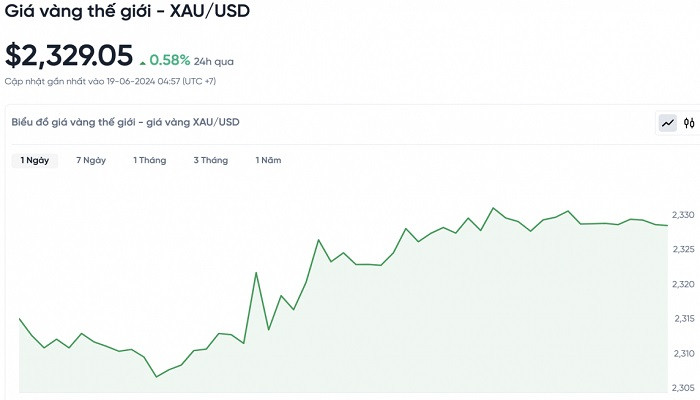700x400 pixels.
Task: Click the 2,325 y-axis label
Action: click(x=683, y=249)
